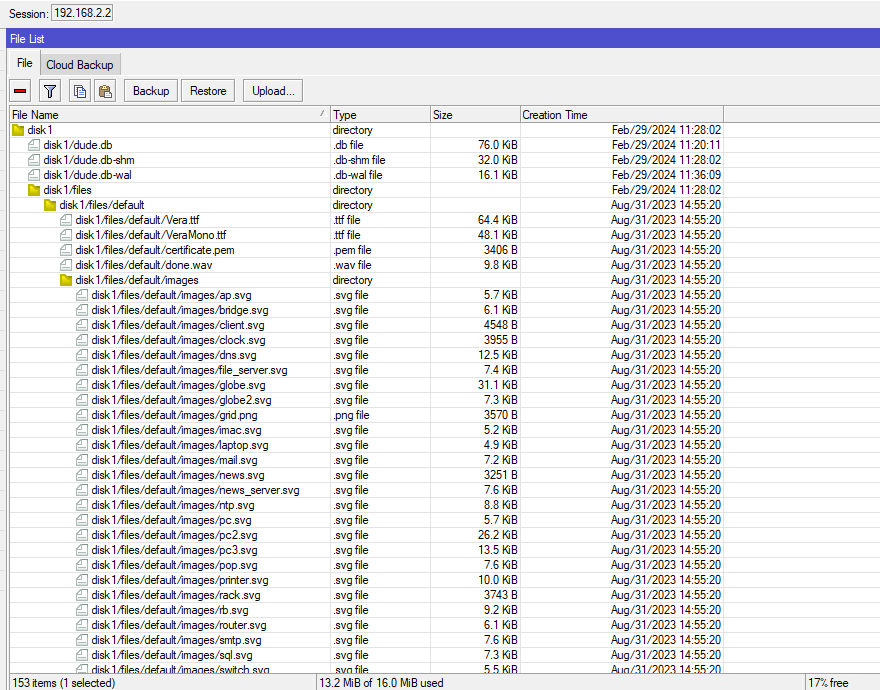Click the Copy files toolbar icon

[x=80, y=91]
